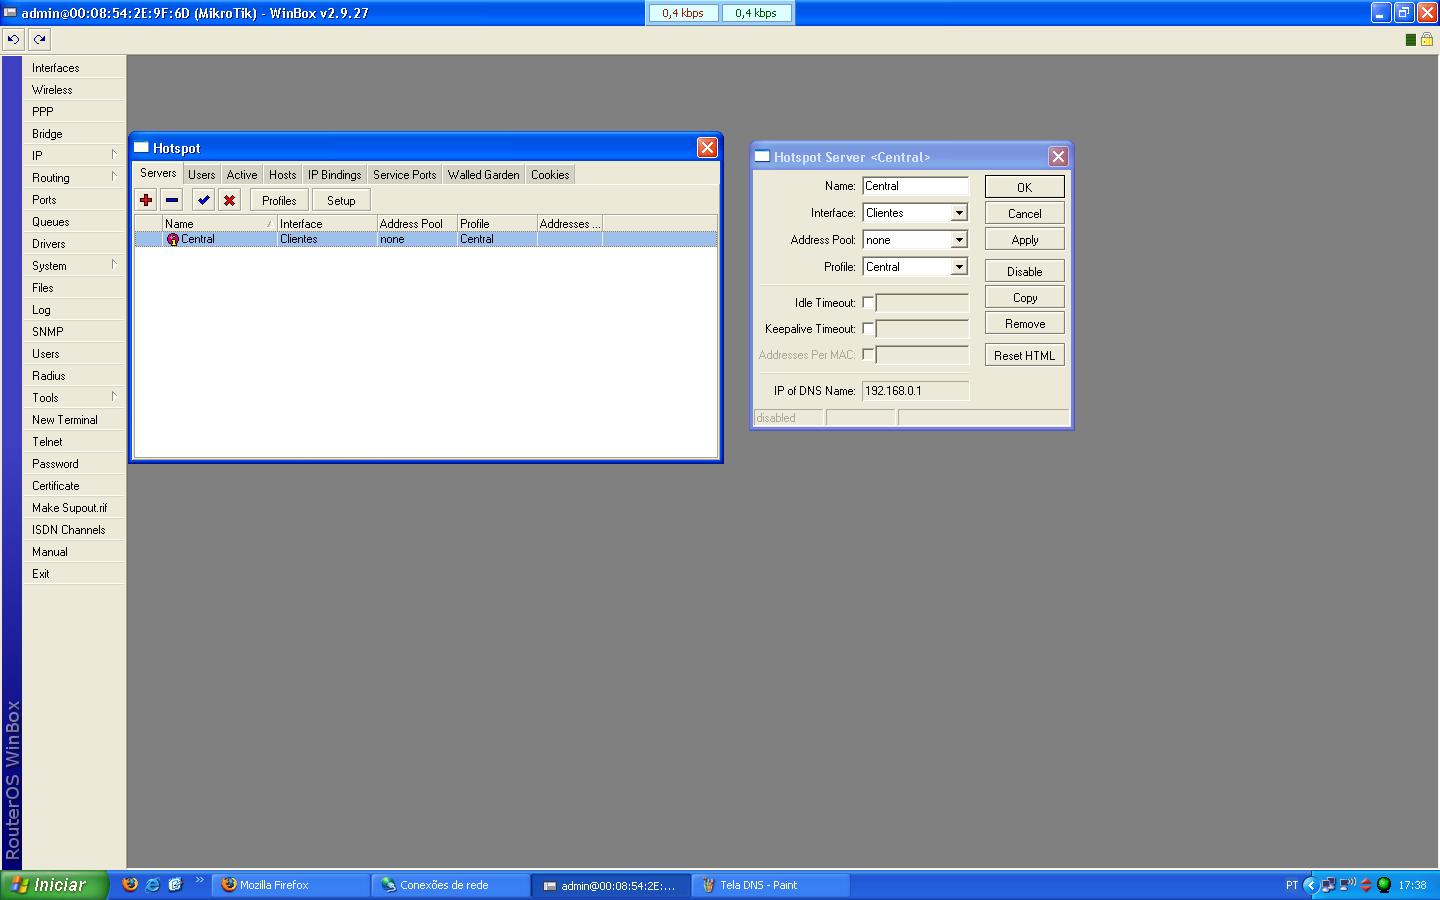The width and height of the screenshot is (1440, 900).
Task: Show more quick launch items chevron
Action: [199, 881]
